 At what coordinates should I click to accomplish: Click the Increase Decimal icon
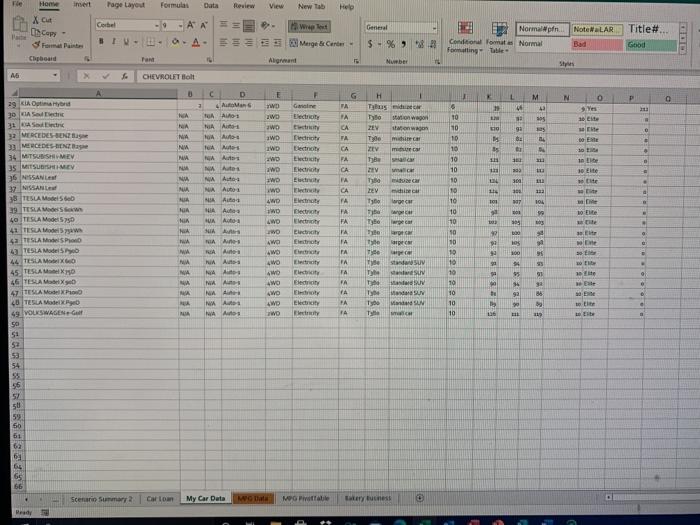(419, 44)
